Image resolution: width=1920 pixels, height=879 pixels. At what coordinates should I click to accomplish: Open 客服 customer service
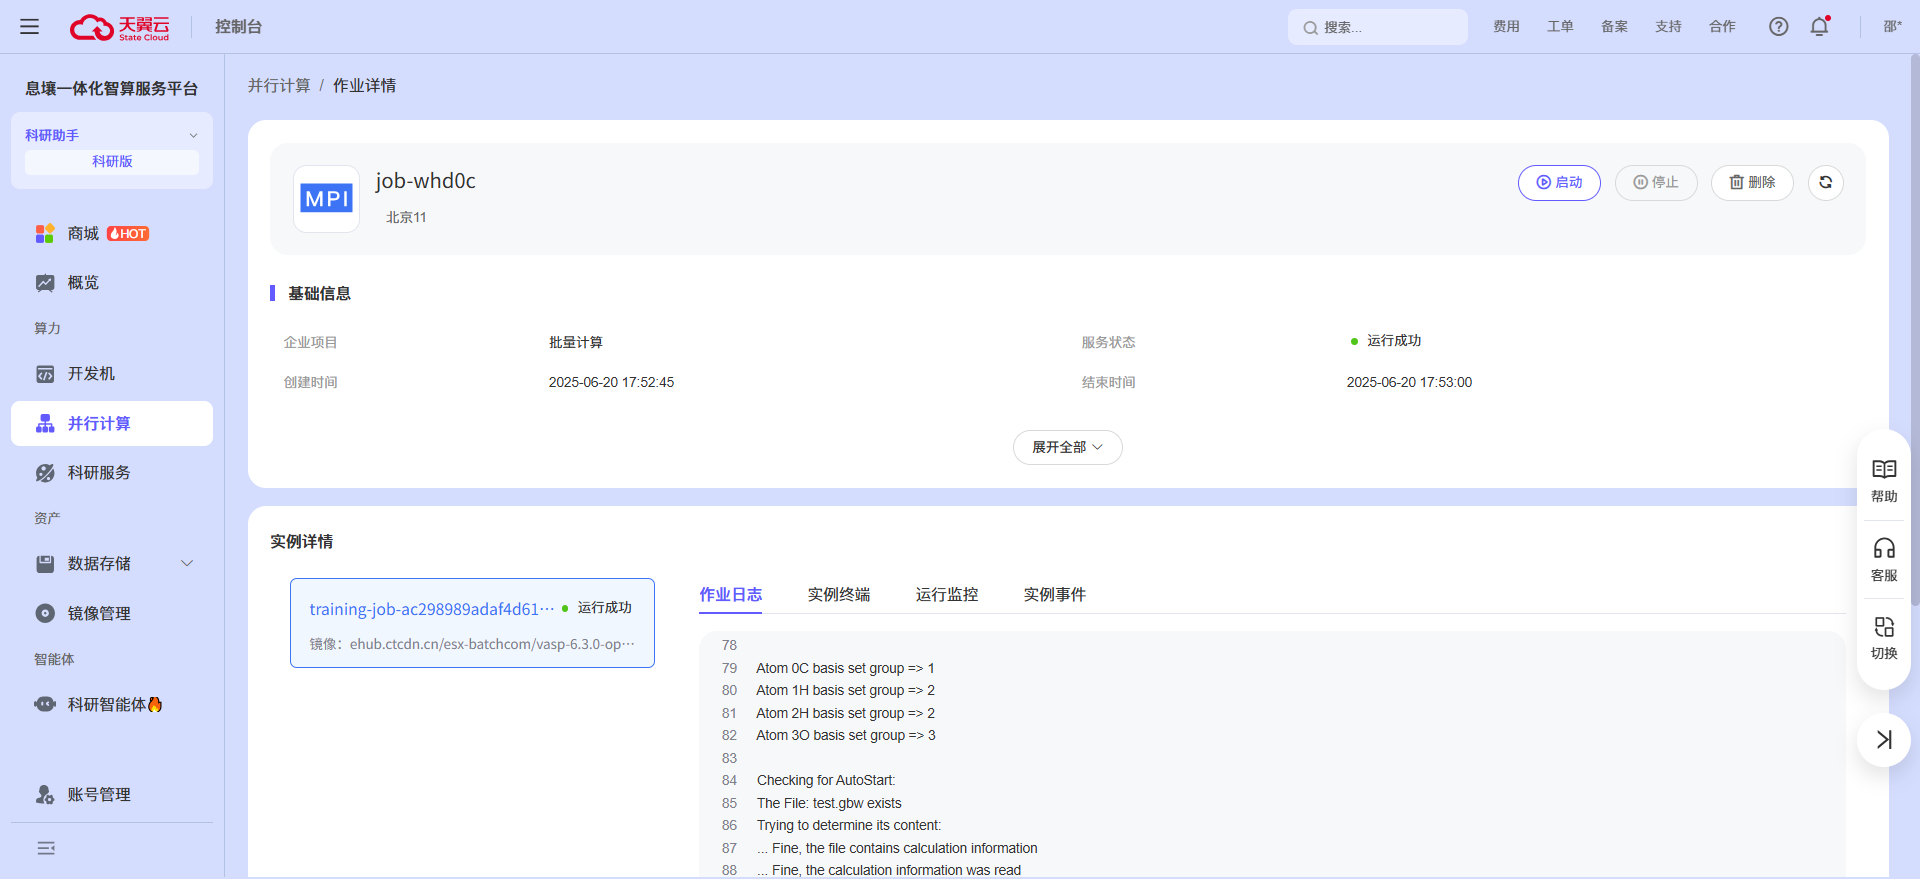[1884, 560]
